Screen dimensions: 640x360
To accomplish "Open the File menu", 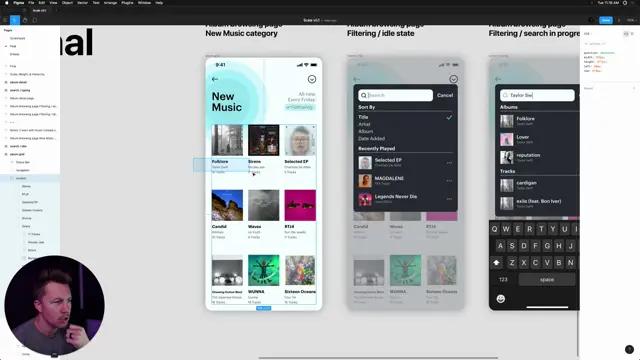I will pyautogui.click(x=31, y=3).
